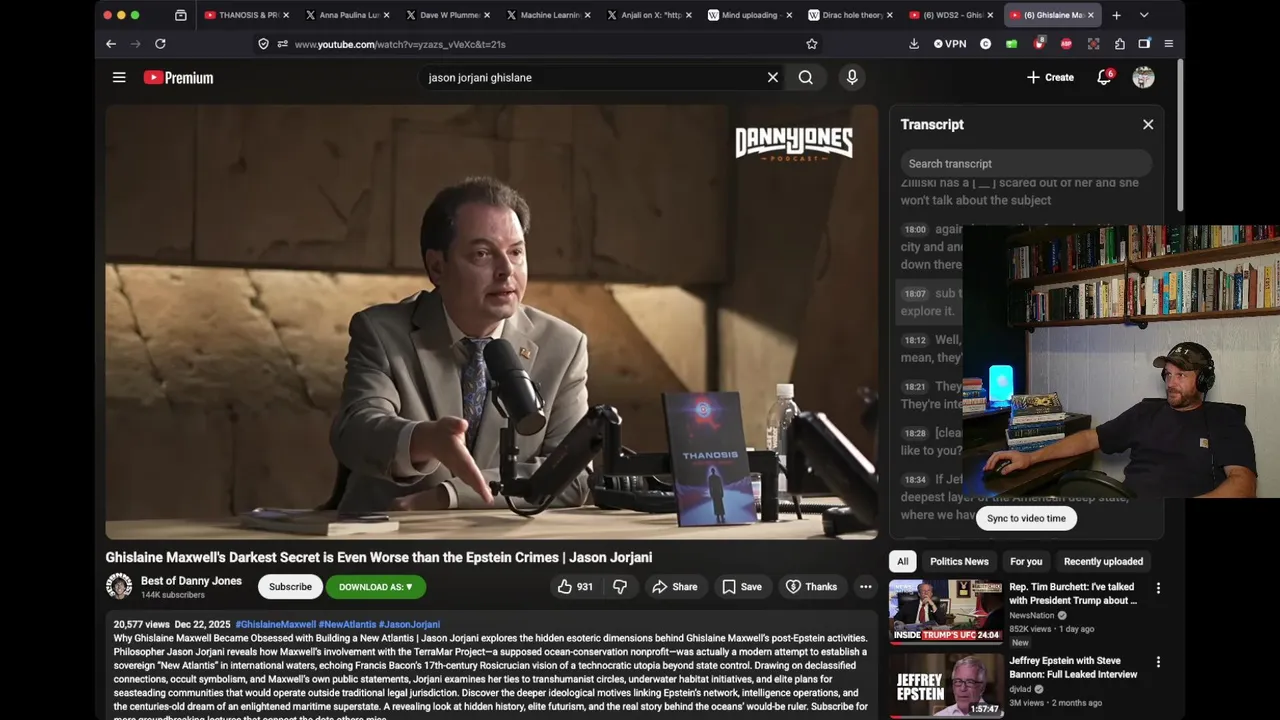The image size is (1280, 720).
Task: Open Rep. Tim Burchett video thumbnail
Action: pyautogui.click(x=946, y=611)
